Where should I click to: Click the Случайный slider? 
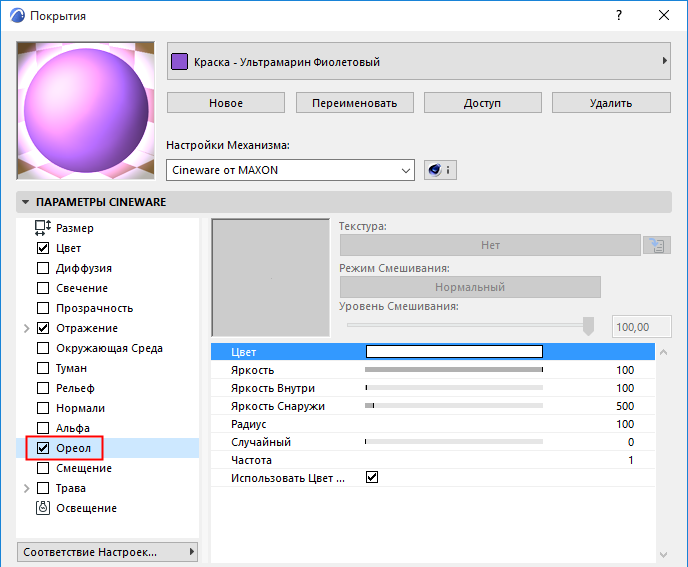coord(454,442)
